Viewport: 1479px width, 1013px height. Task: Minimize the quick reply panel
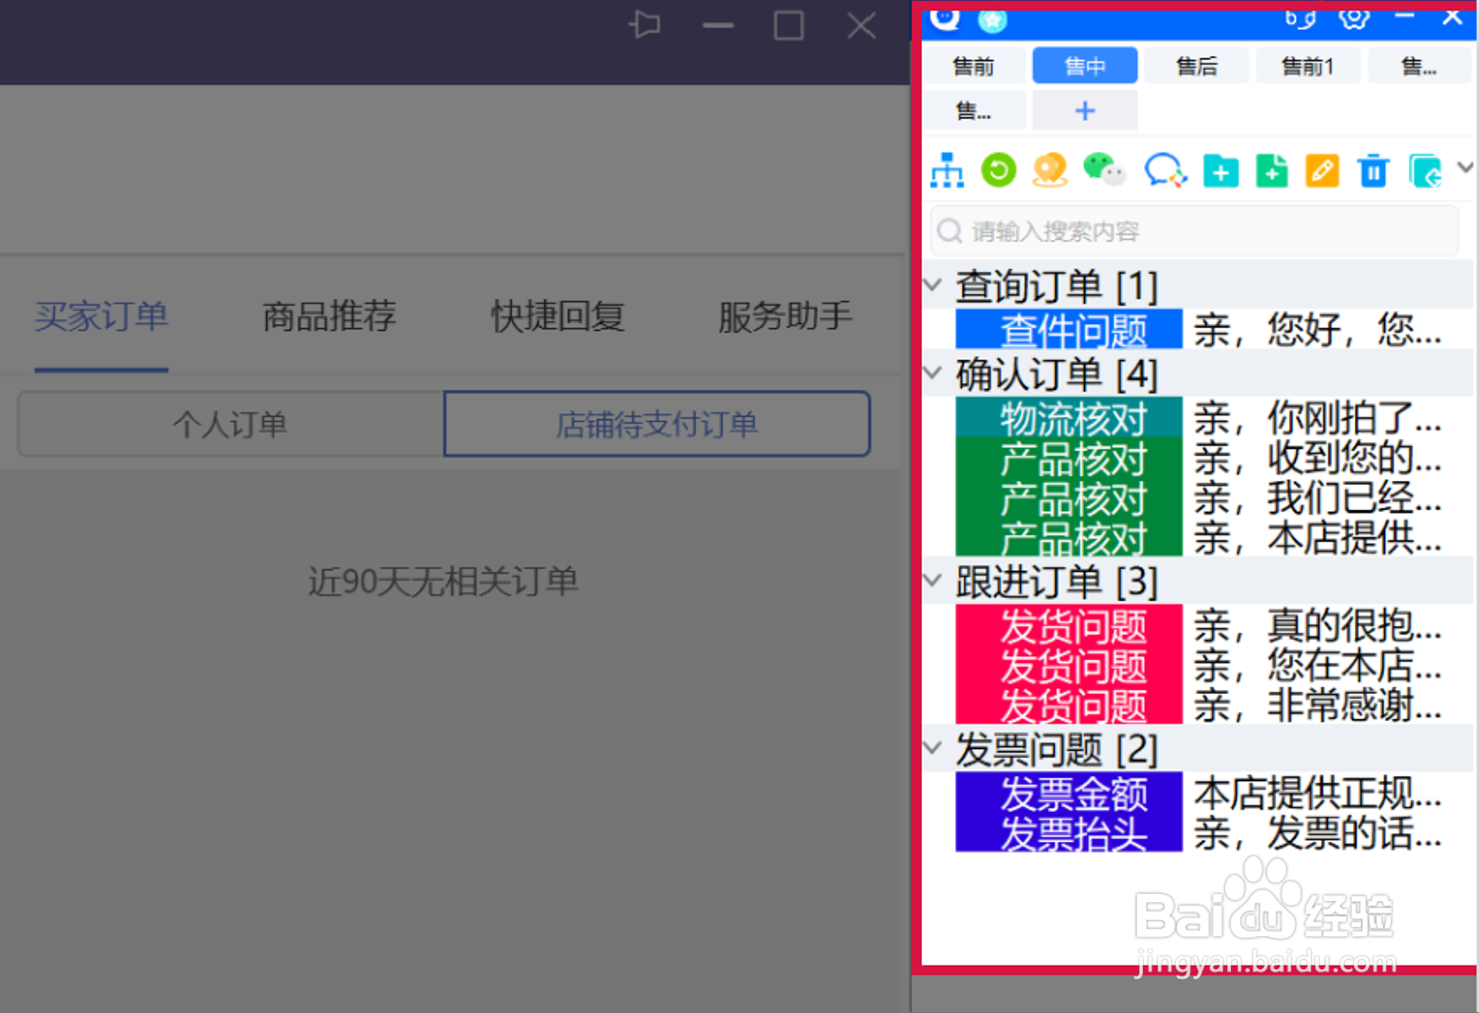(1404, 17)
